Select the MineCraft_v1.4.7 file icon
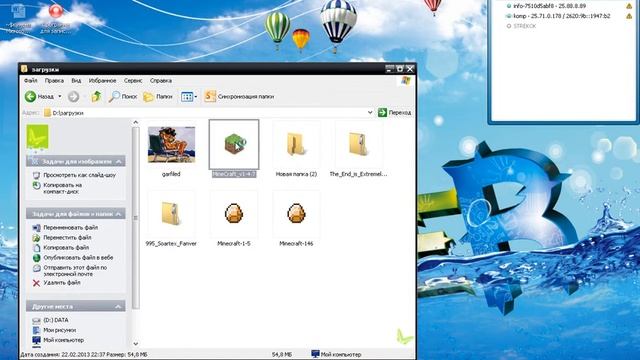This screenshot has height=360, width=640. [x=234, y=144]
